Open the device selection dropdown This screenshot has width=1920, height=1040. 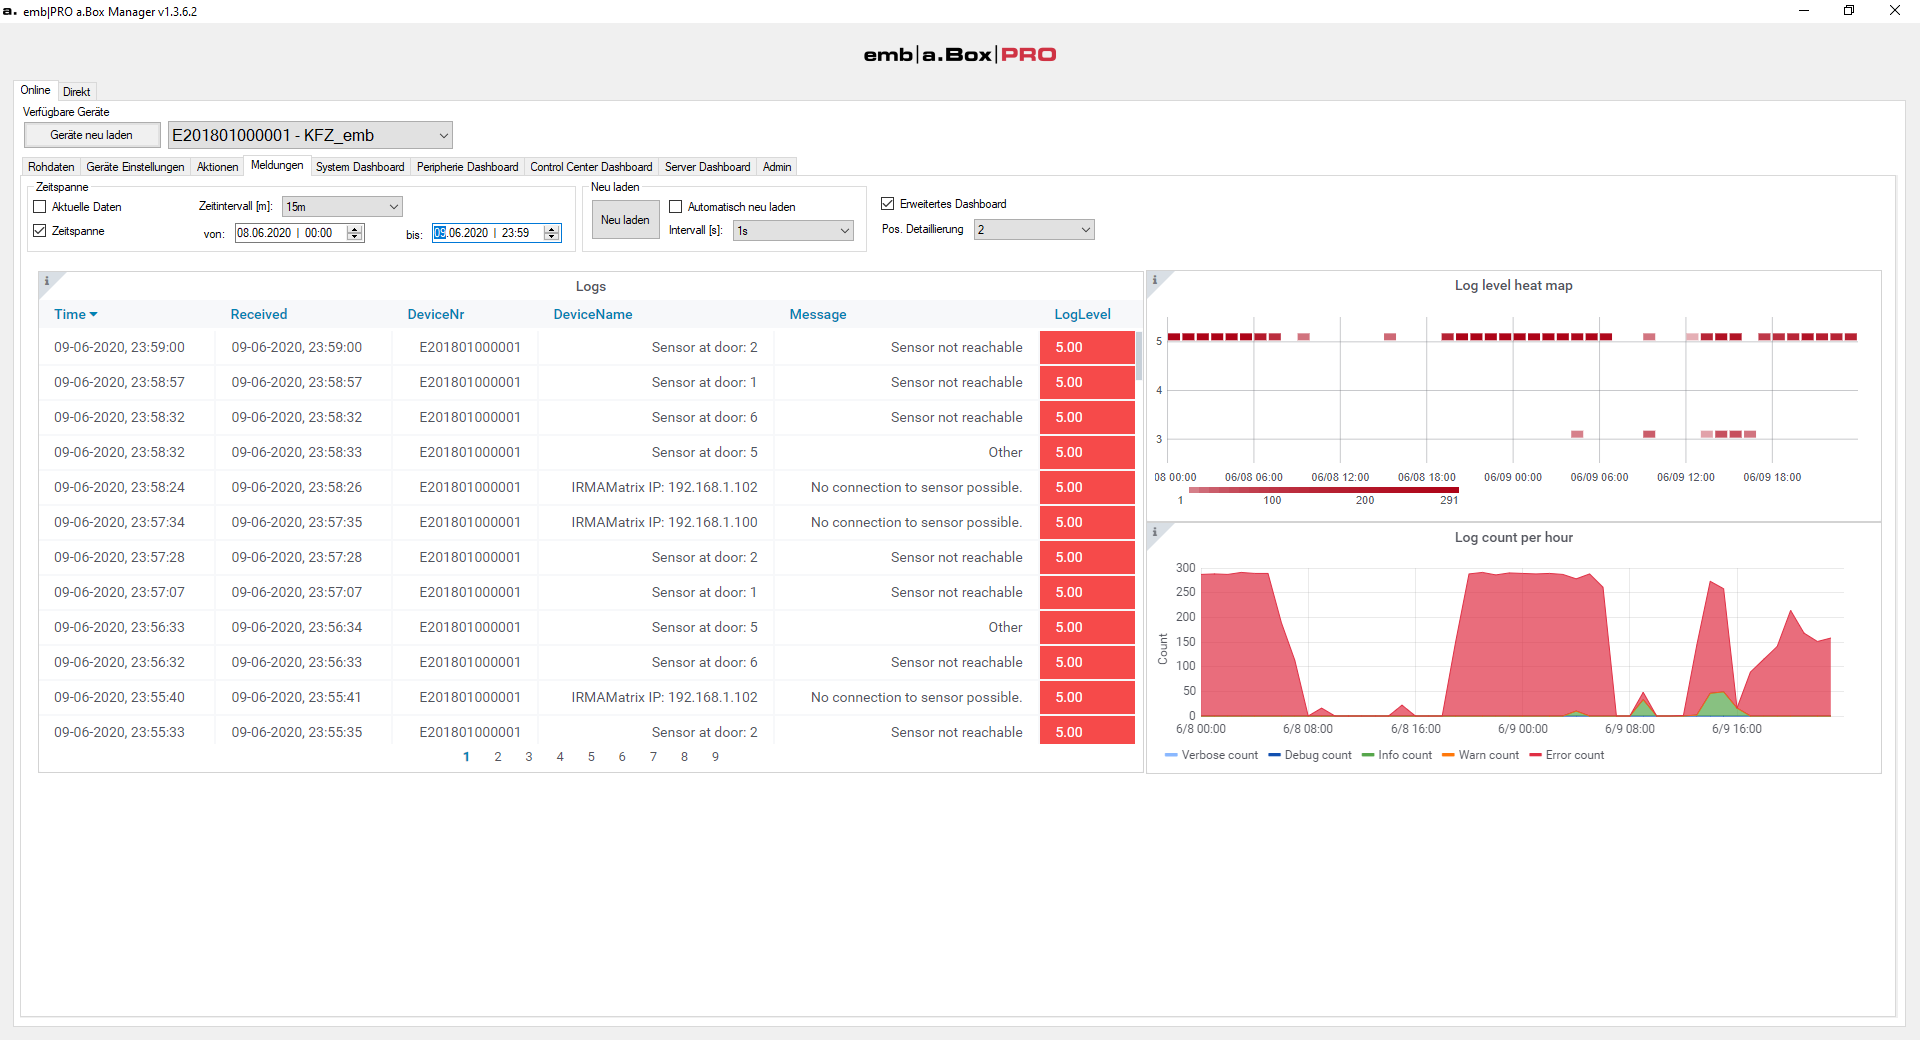click(x=310, y=135)
